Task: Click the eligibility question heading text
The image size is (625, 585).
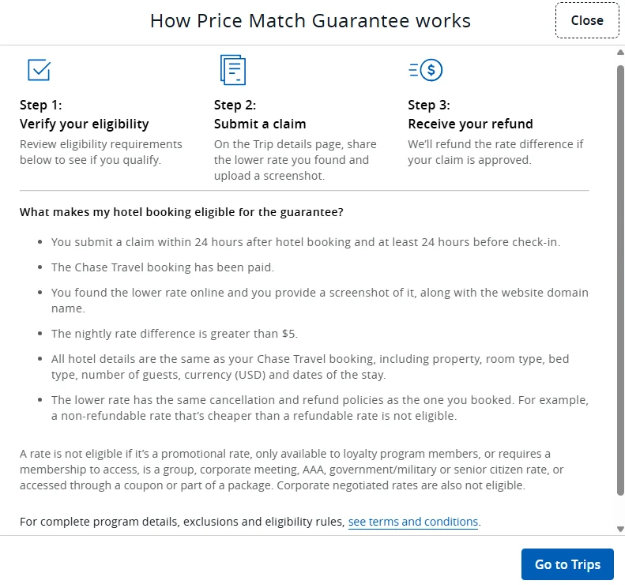Action: pos(182,212)
